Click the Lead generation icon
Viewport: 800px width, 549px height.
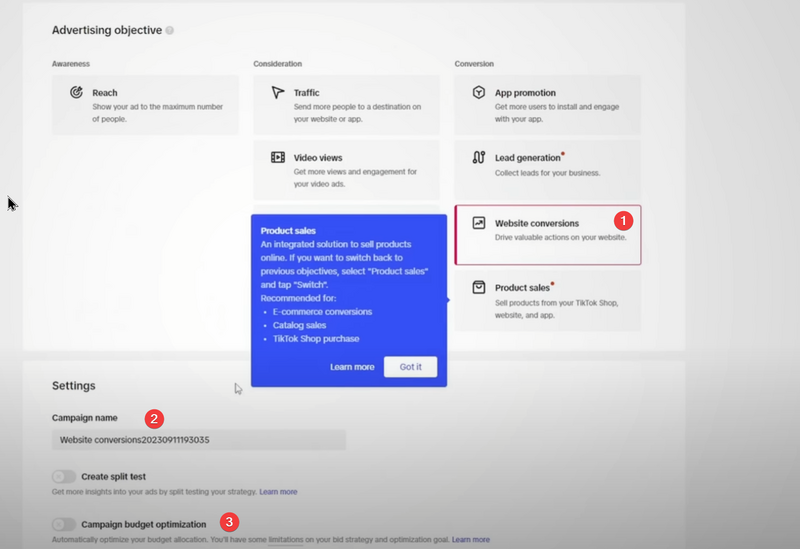[x=479, y=158]
